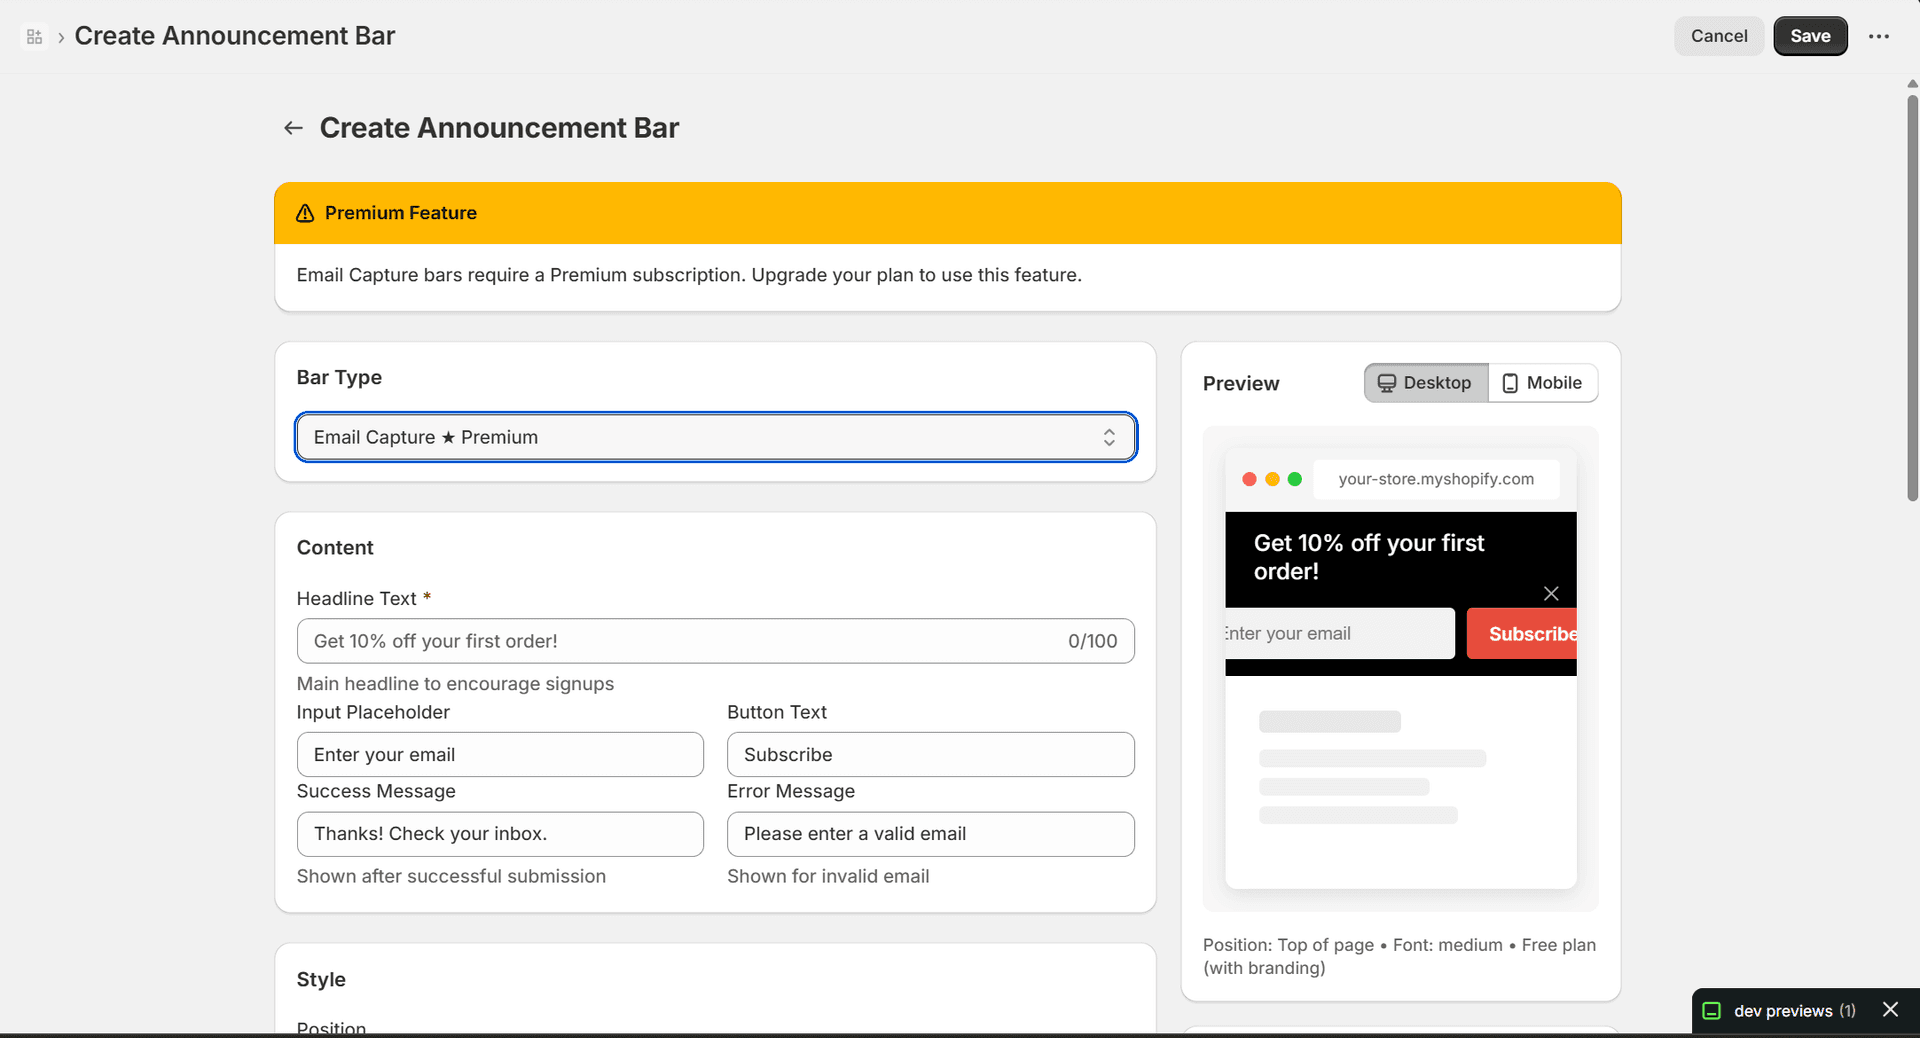
Task: Cancel creating the announcement bar
Action: (1718, 36)
